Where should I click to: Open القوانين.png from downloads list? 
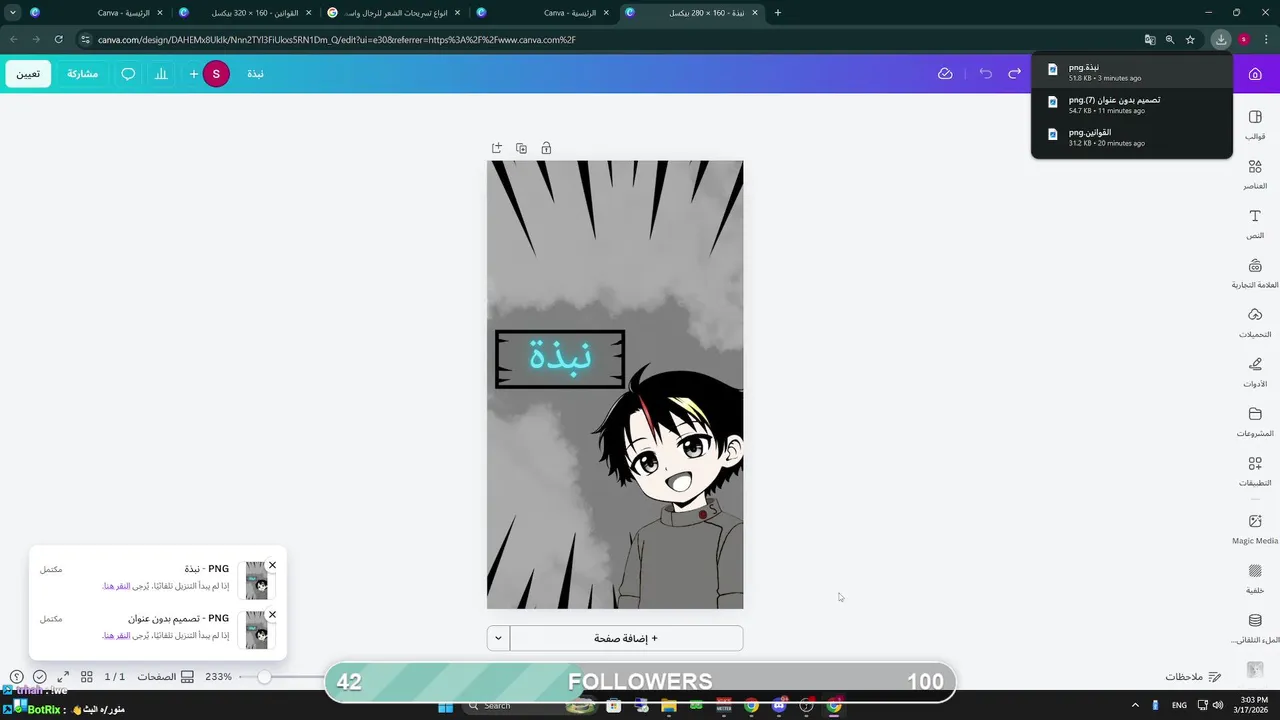pos(1131,136)
